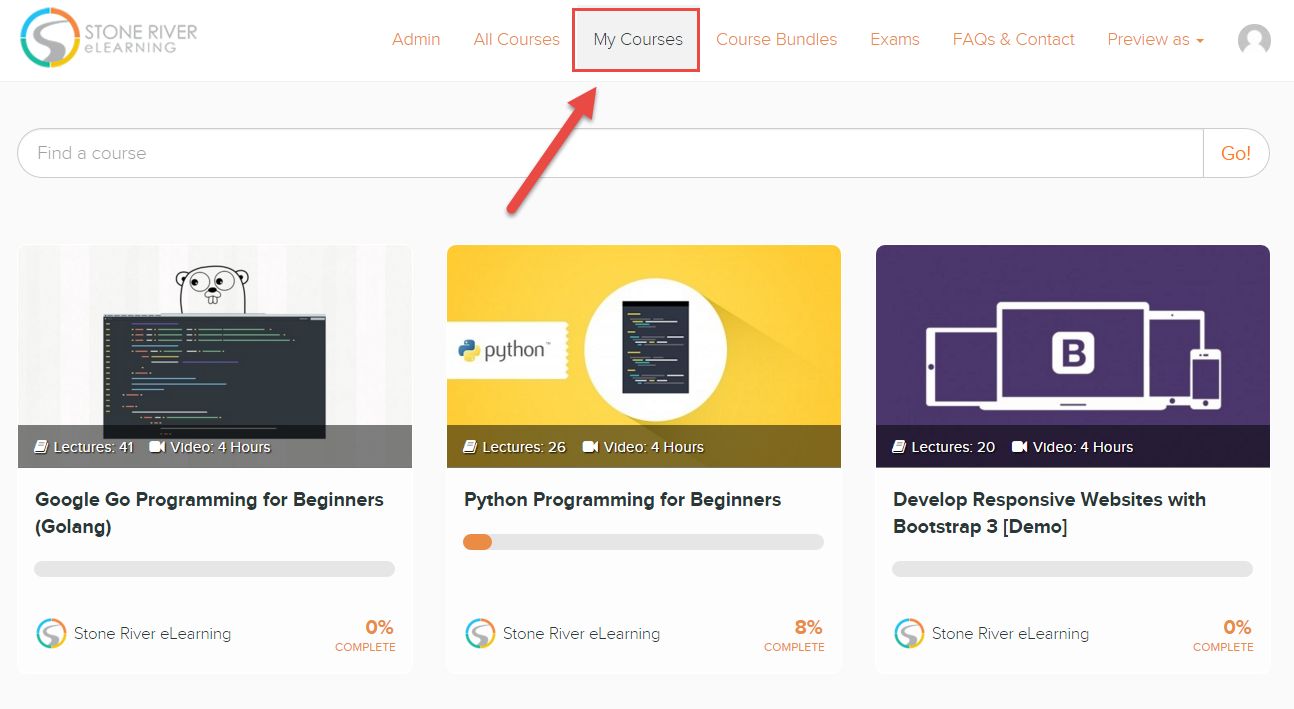Click the Stone River eLearning logo

click(x=108, y=38)
